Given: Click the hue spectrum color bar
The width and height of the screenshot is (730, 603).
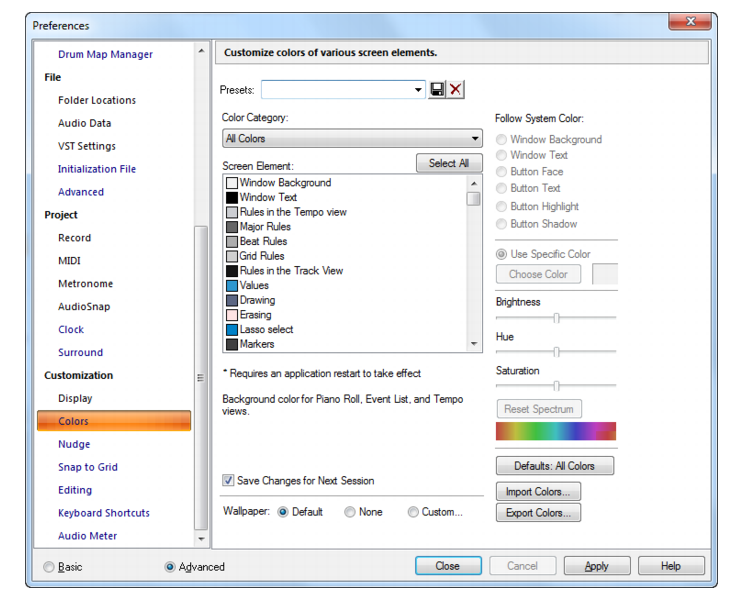Looking at the screenshot, I should [x=556, y=431].
